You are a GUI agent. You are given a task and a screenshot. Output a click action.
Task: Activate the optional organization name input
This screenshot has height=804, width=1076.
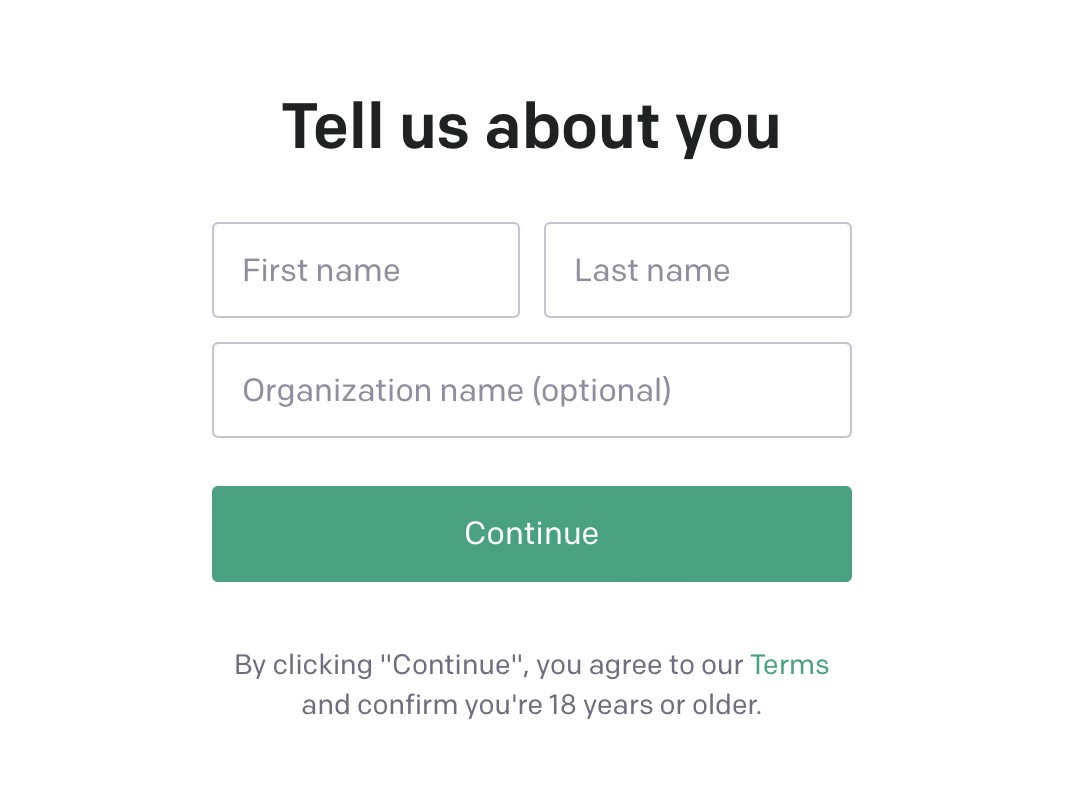pyautogui.click(x=531, y=390)
